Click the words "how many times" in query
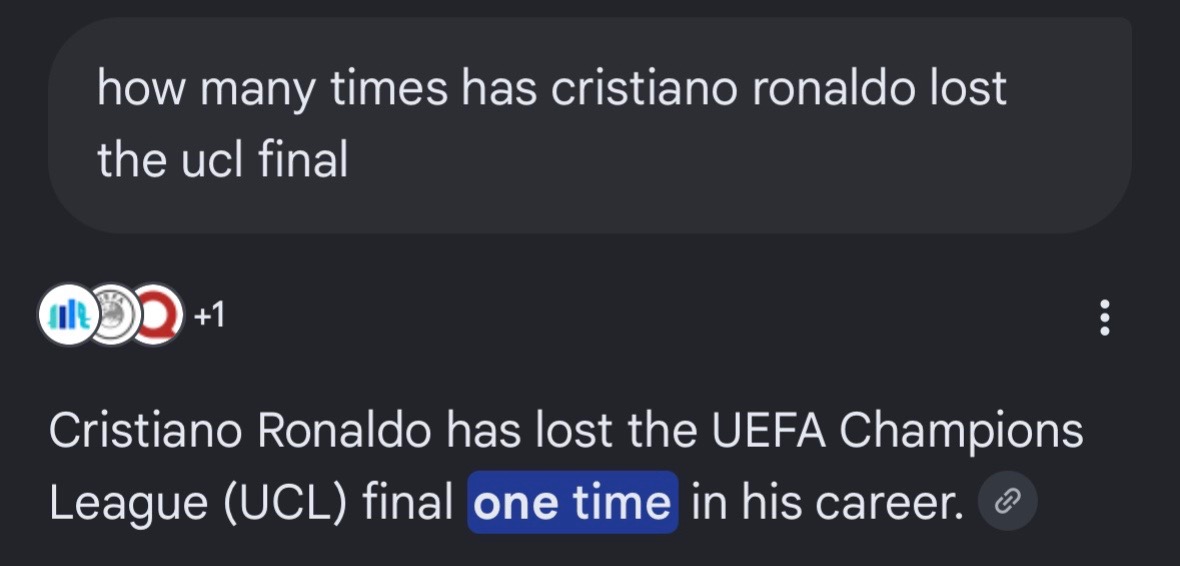Image resolution: width=1180 pixels, height=566 pixels. pyautogui.click(x=272, y=90)
